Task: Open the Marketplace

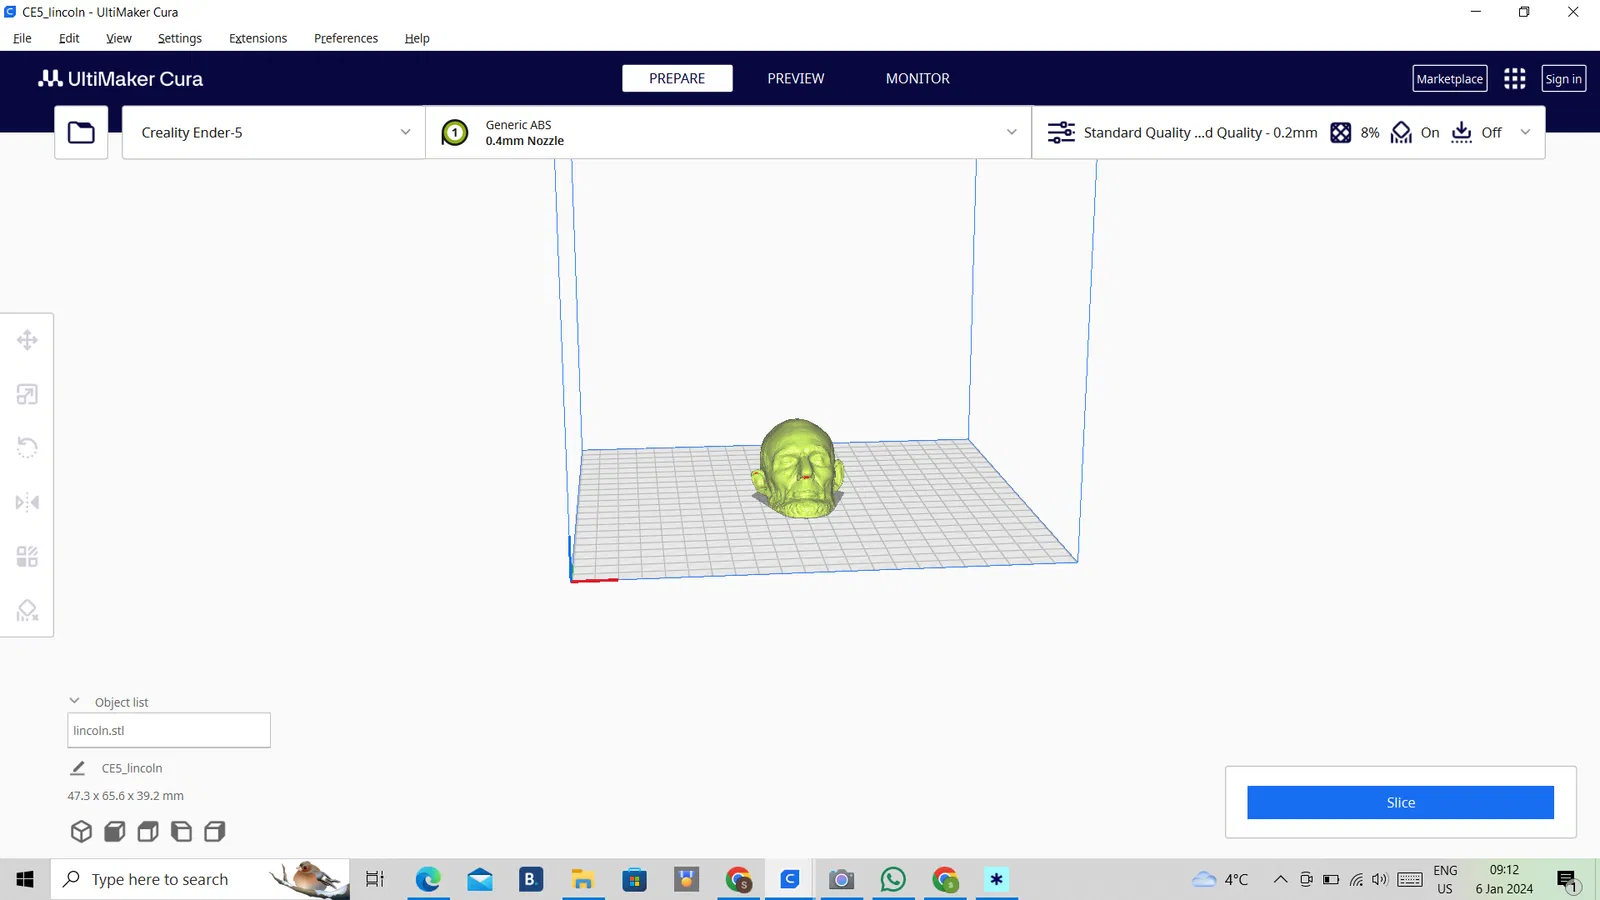Action: 1450,79
